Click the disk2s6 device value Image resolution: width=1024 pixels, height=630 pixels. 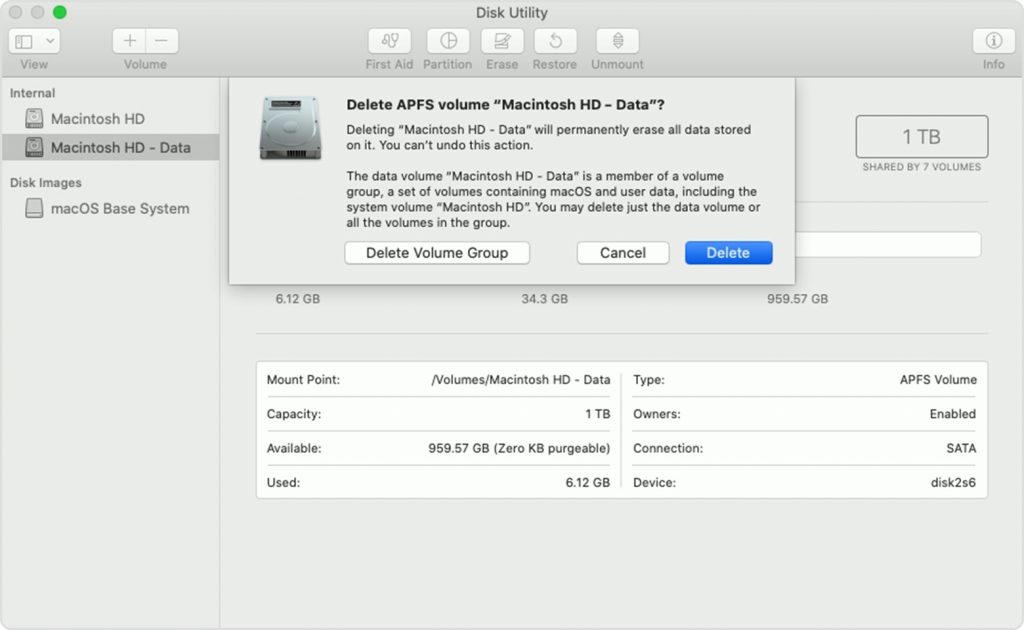953,482
